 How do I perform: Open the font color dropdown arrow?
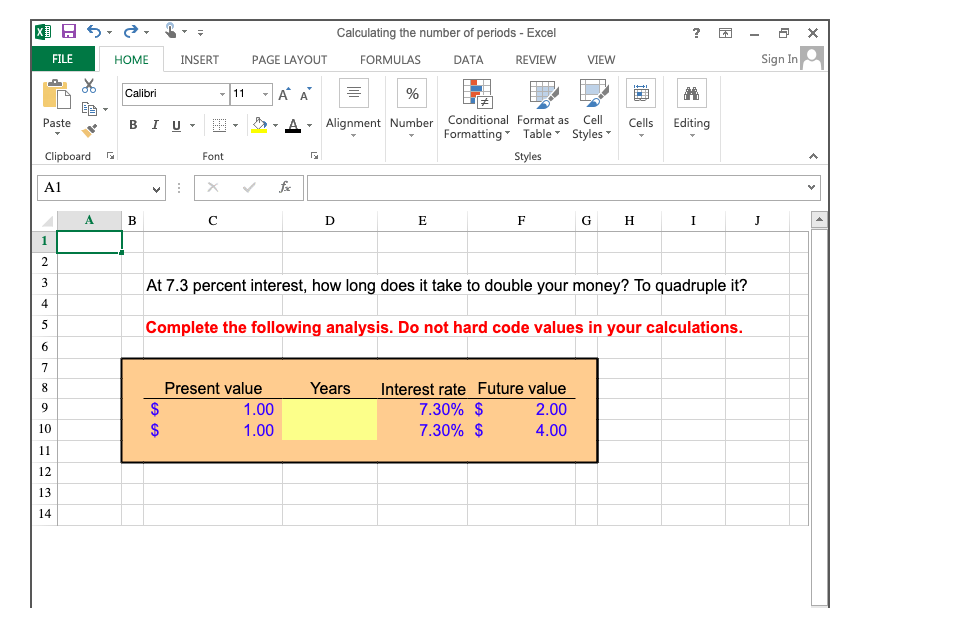[x=310, y=126]
